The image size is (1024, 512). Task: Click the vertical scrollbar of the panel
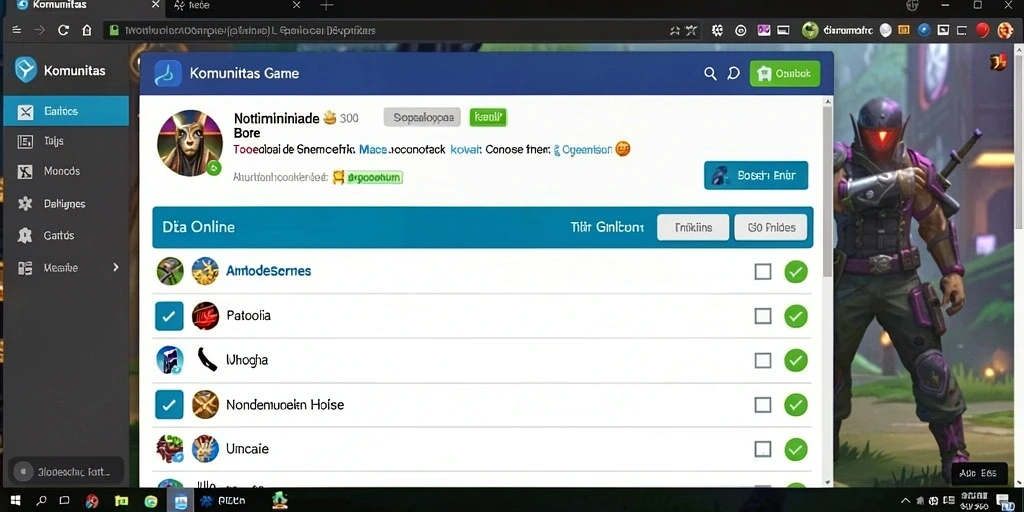click(827, 190)
